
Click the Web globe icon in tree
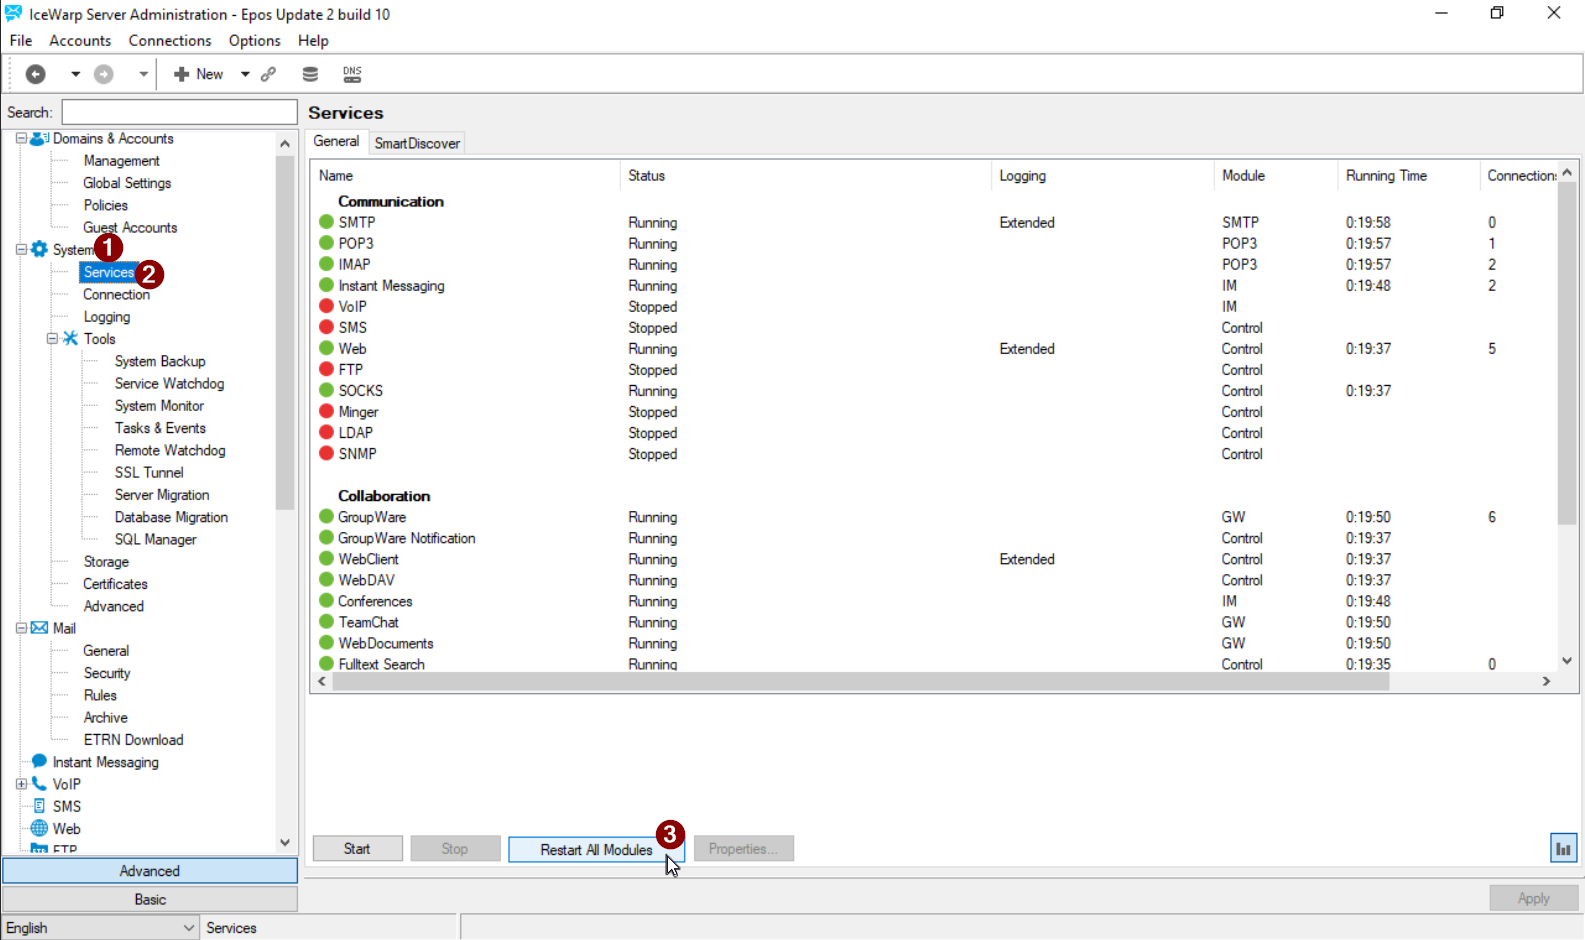39,828
